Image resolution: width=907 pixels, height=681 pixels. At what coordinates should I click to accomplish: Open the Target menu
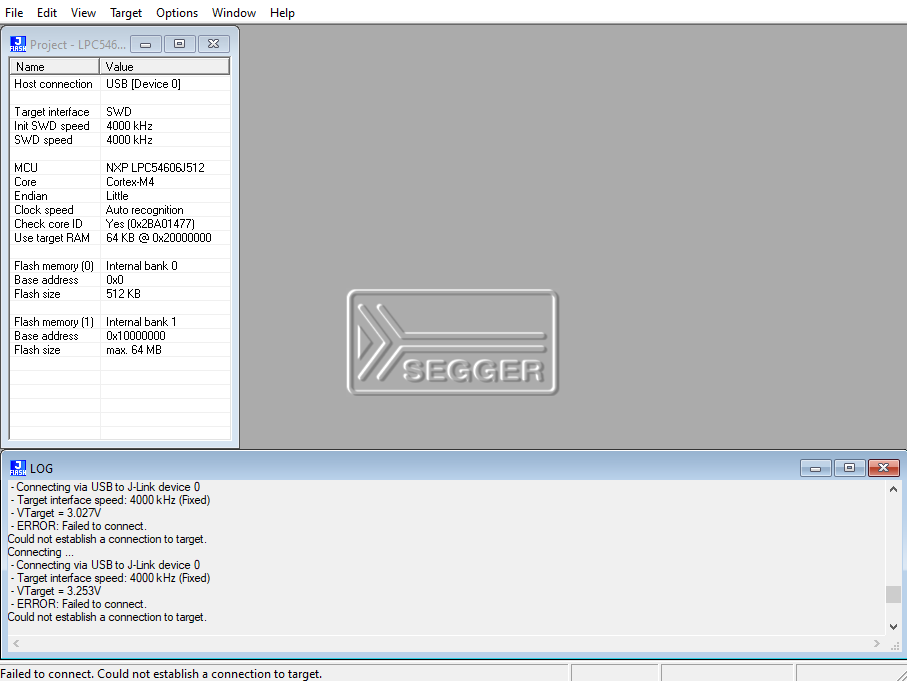point(126,13)
